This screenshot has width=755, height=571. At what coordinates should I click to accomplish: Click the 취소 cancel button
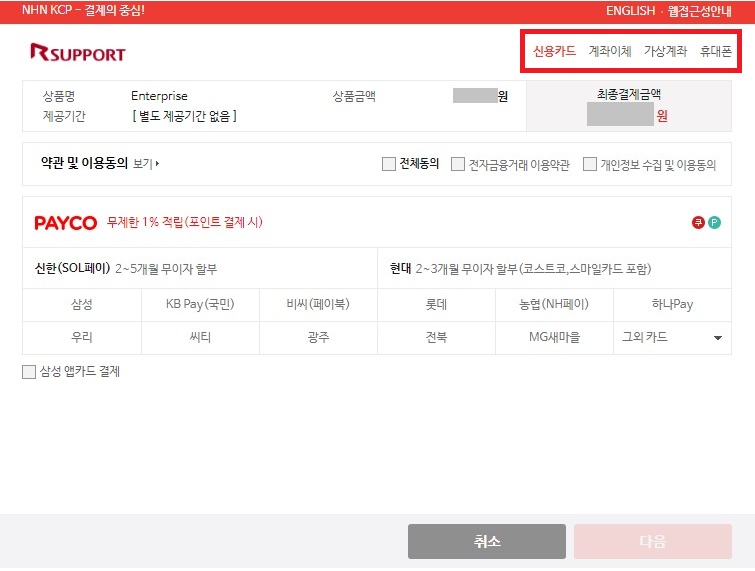point(487,542)
